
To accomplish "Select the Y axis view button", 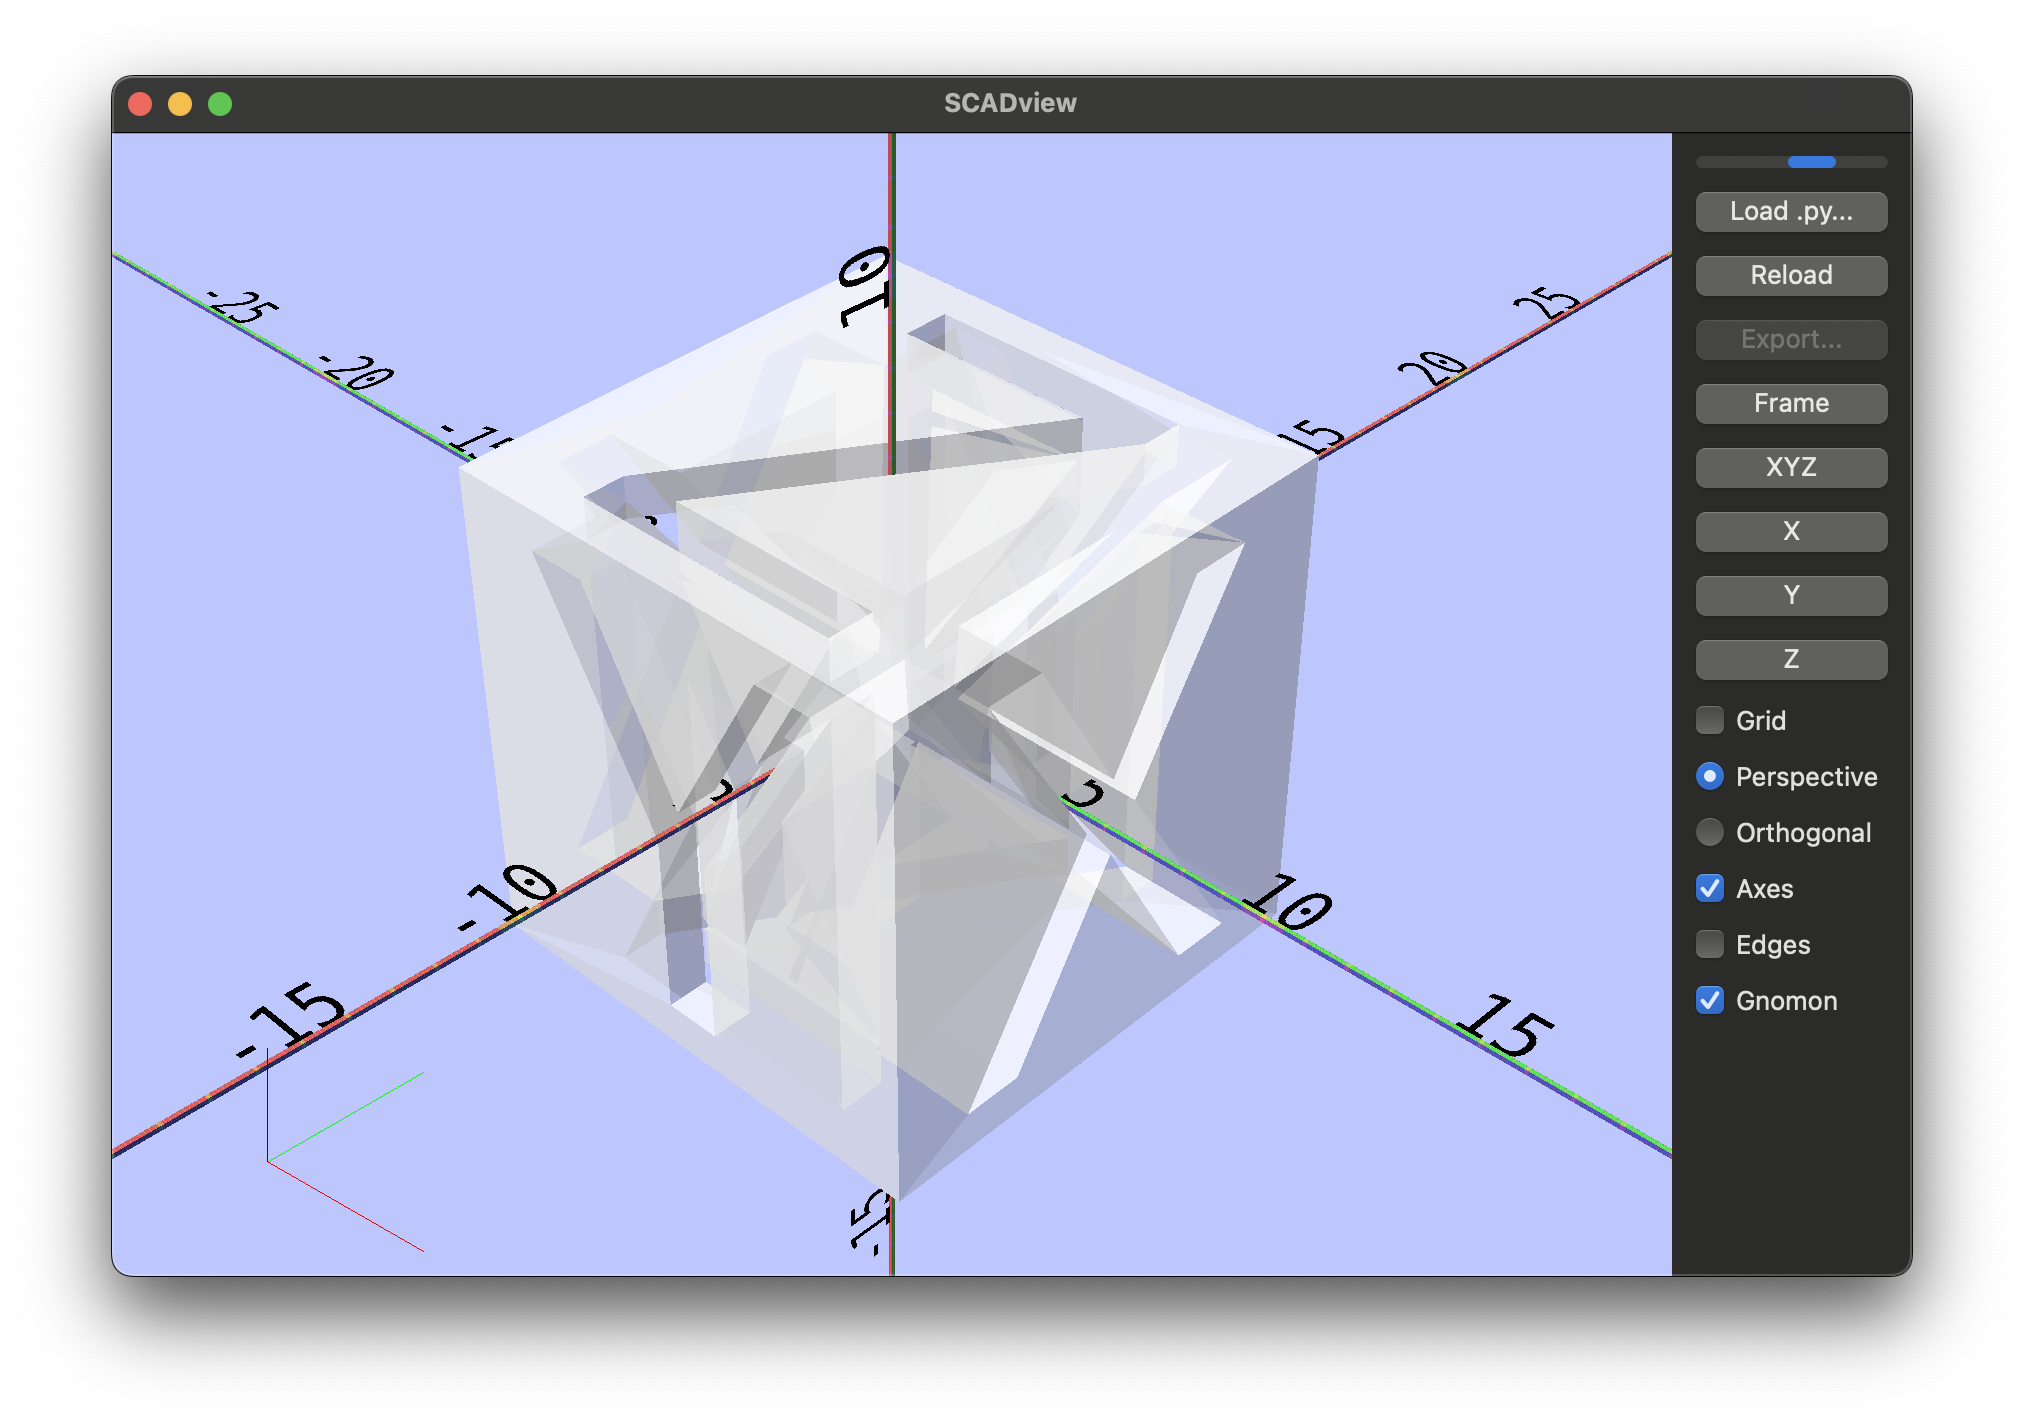I will (x=1791, y=596).
